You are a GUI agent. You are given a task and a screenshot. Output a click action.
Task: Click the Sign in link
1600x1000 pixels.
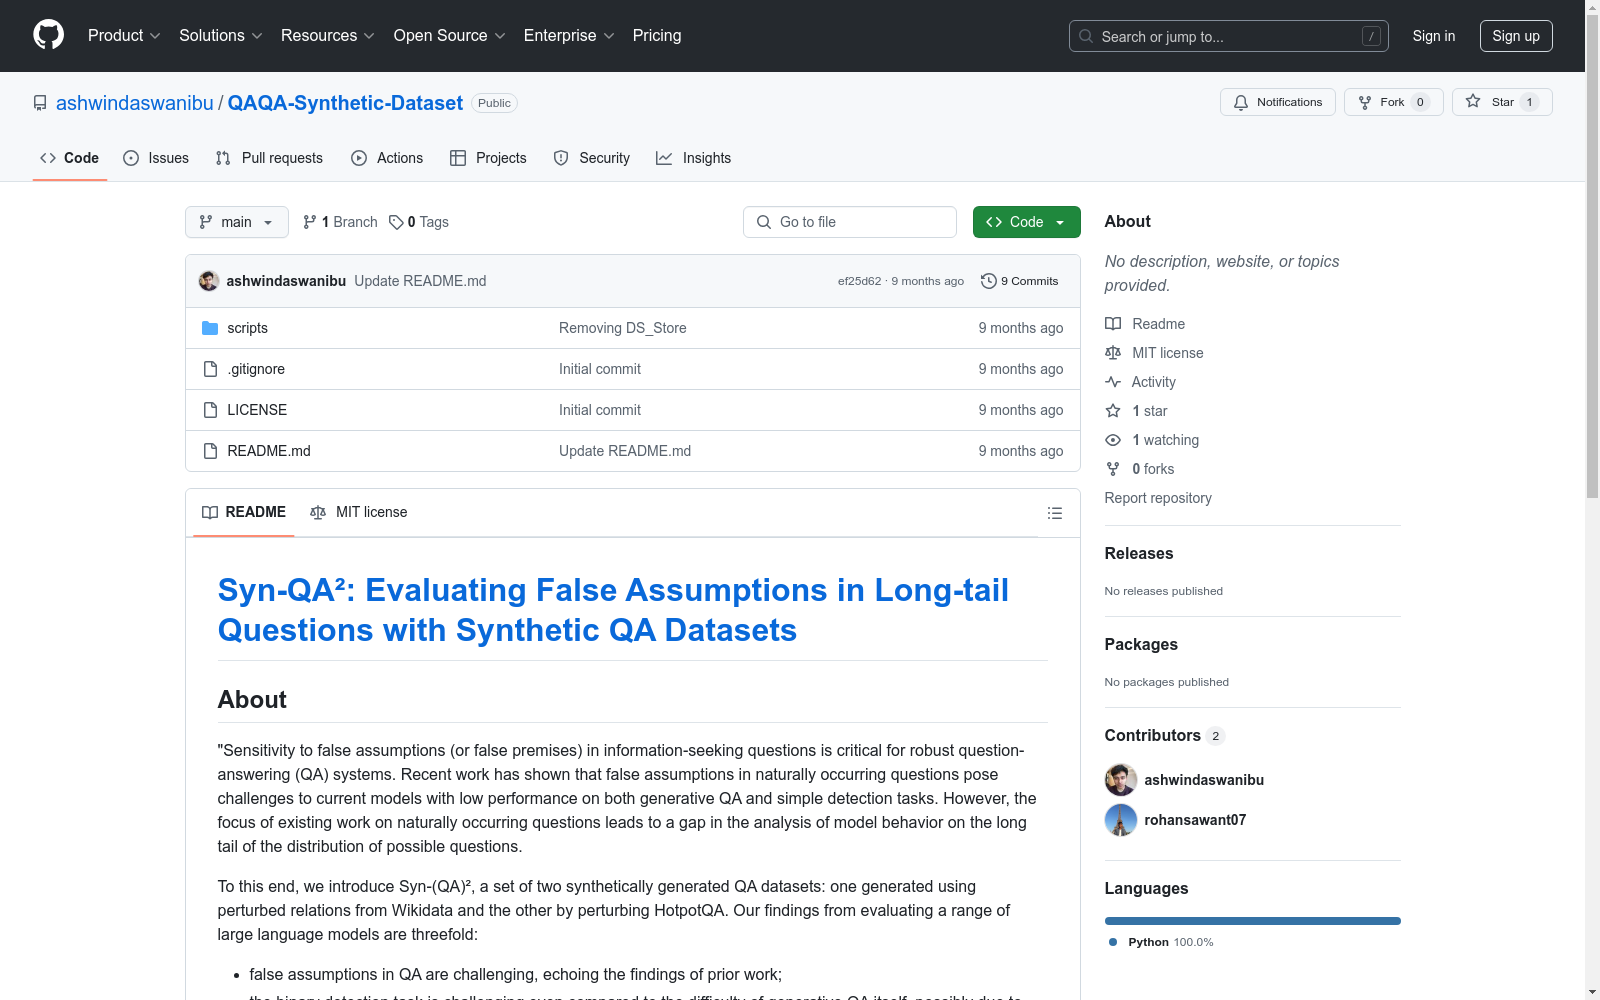(1434, 36)
